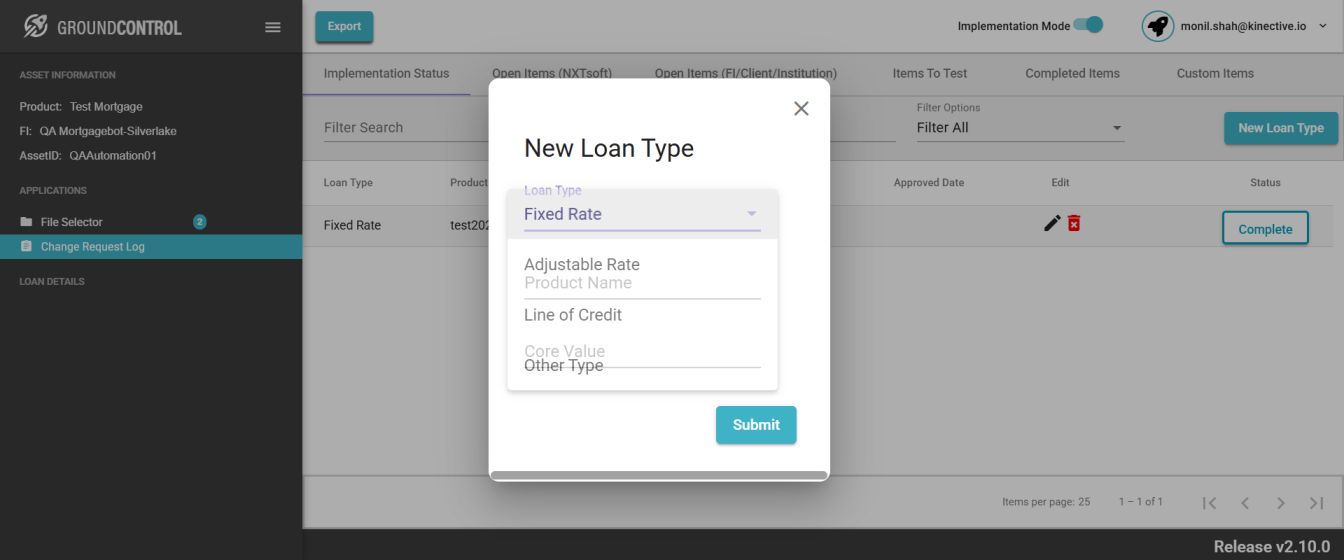
Task: Jump to the last page icon
Action: [1317, 503]
